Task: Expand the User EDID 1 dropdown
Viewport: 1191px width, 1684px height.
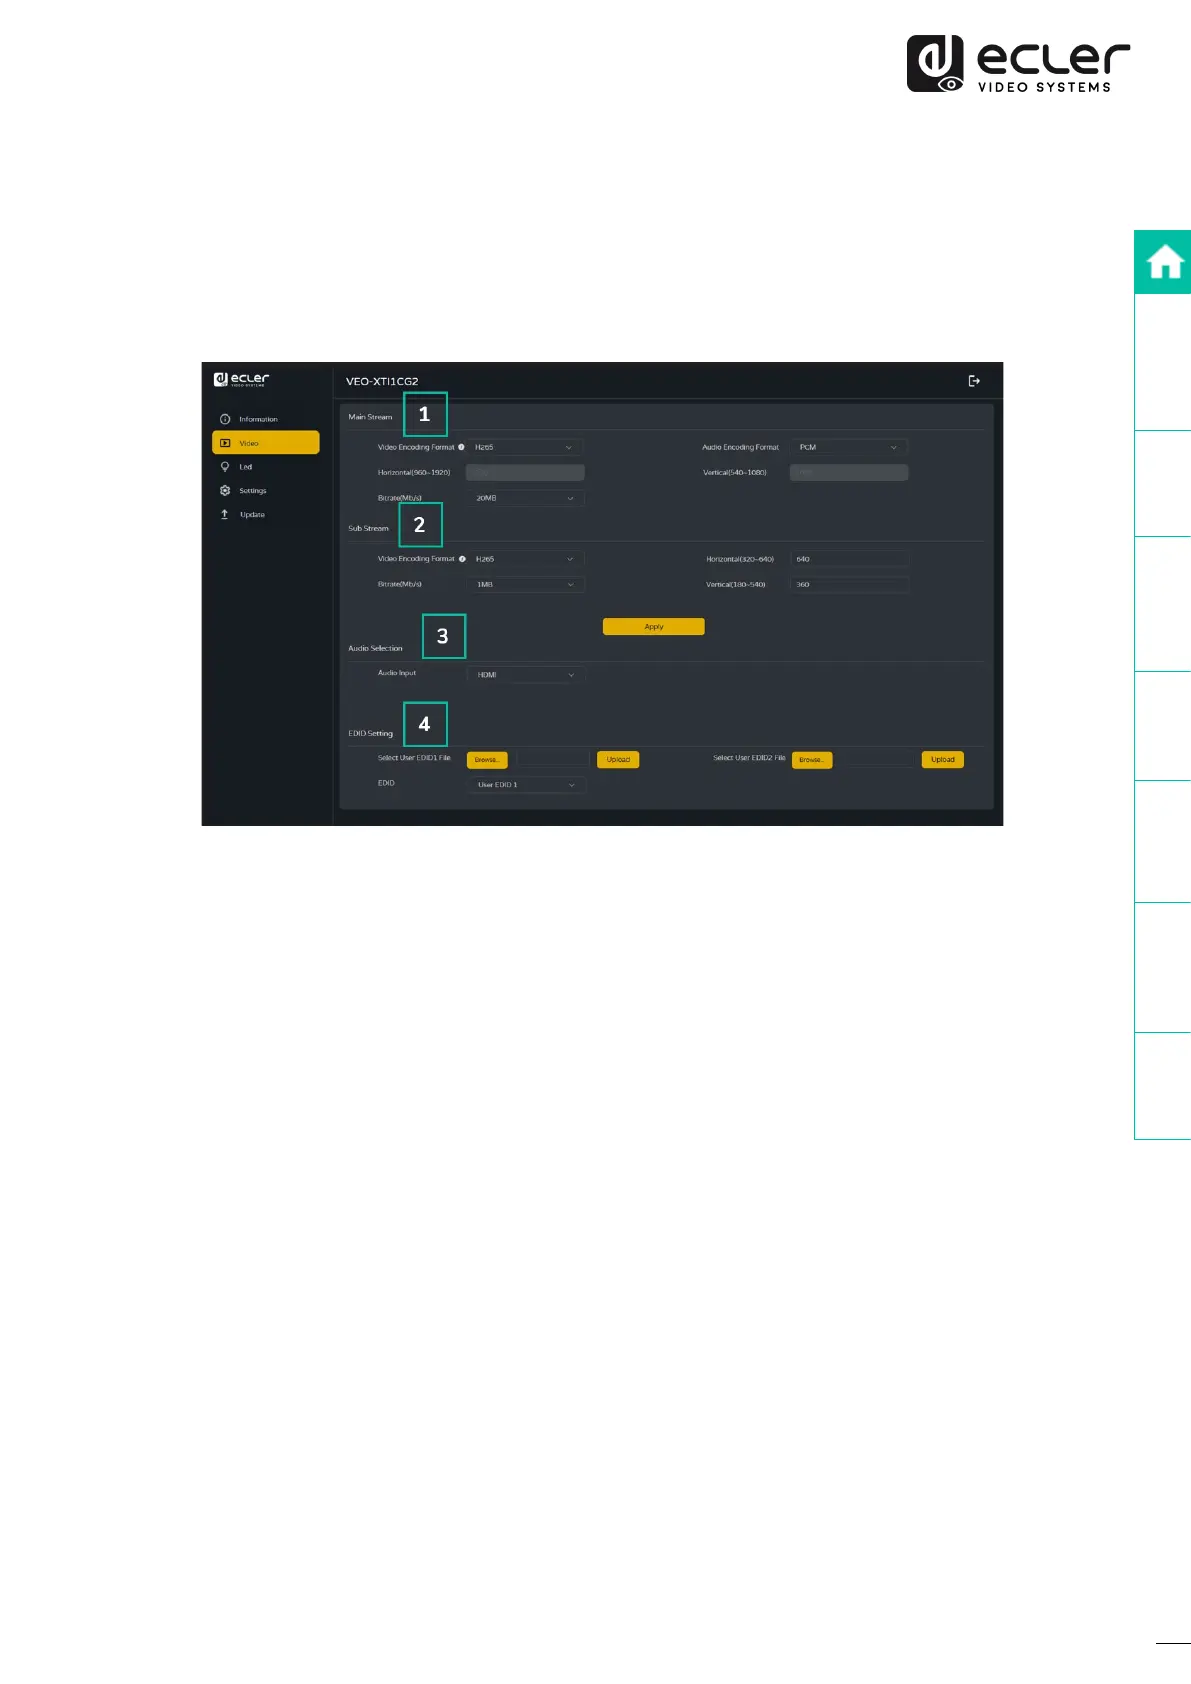Action: 525,785
